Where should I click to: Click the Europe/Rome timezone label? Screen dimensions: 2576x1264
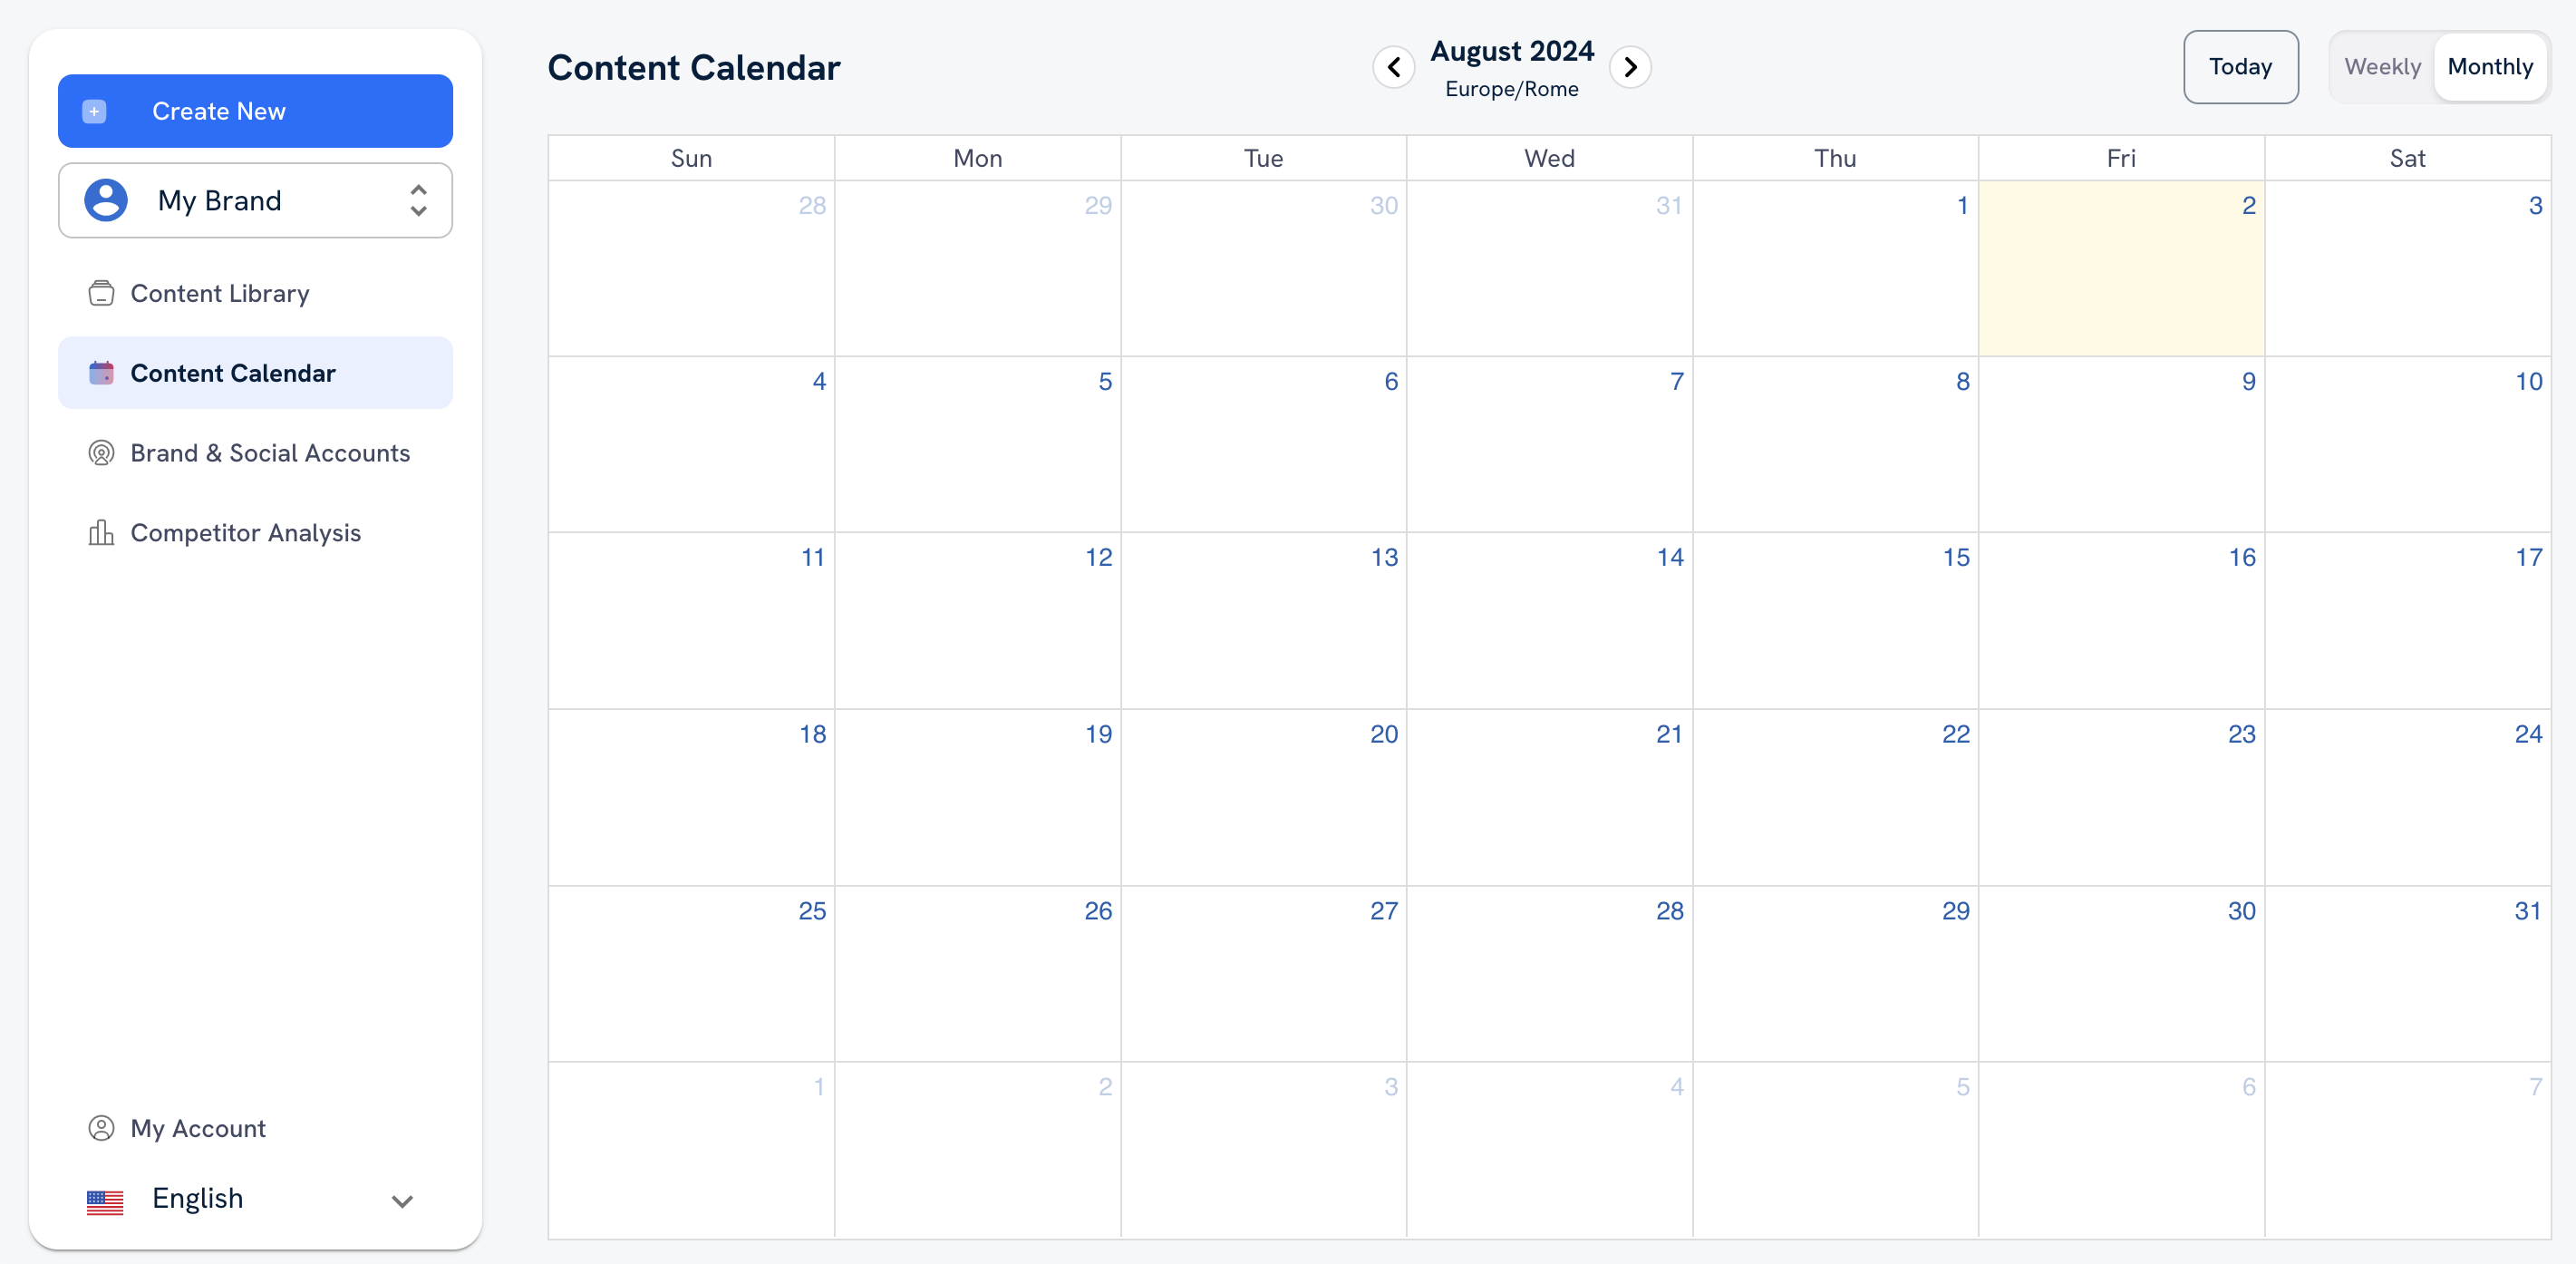tap(1510, 87)
